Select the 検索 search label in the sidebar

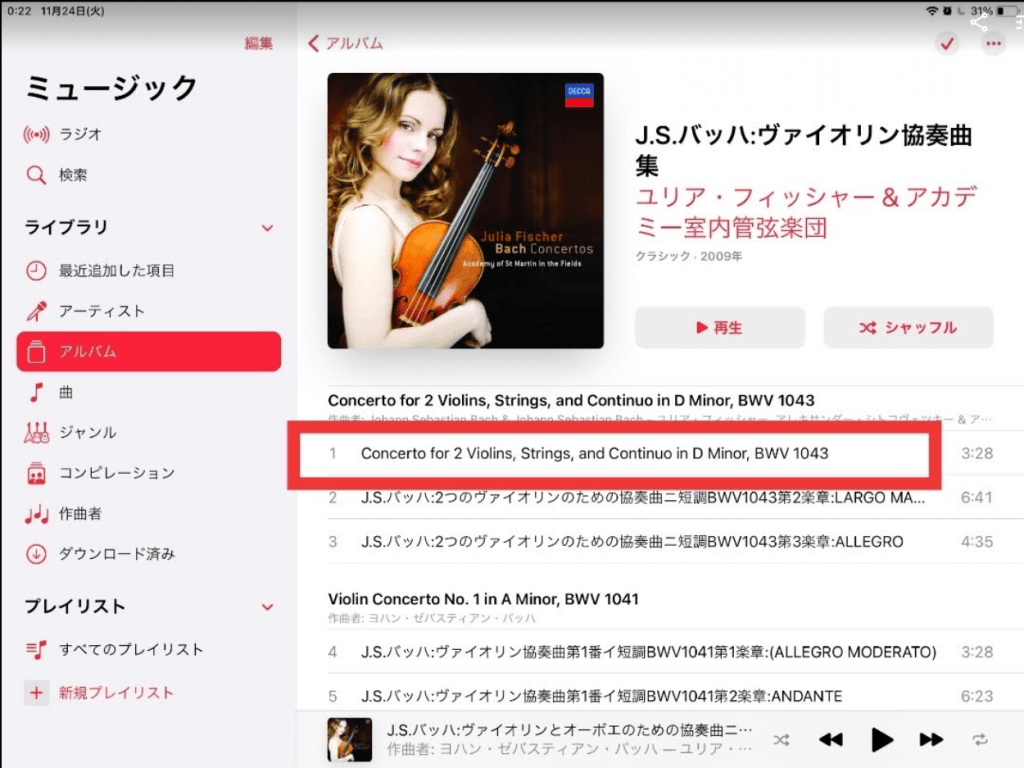coord(73,175)
